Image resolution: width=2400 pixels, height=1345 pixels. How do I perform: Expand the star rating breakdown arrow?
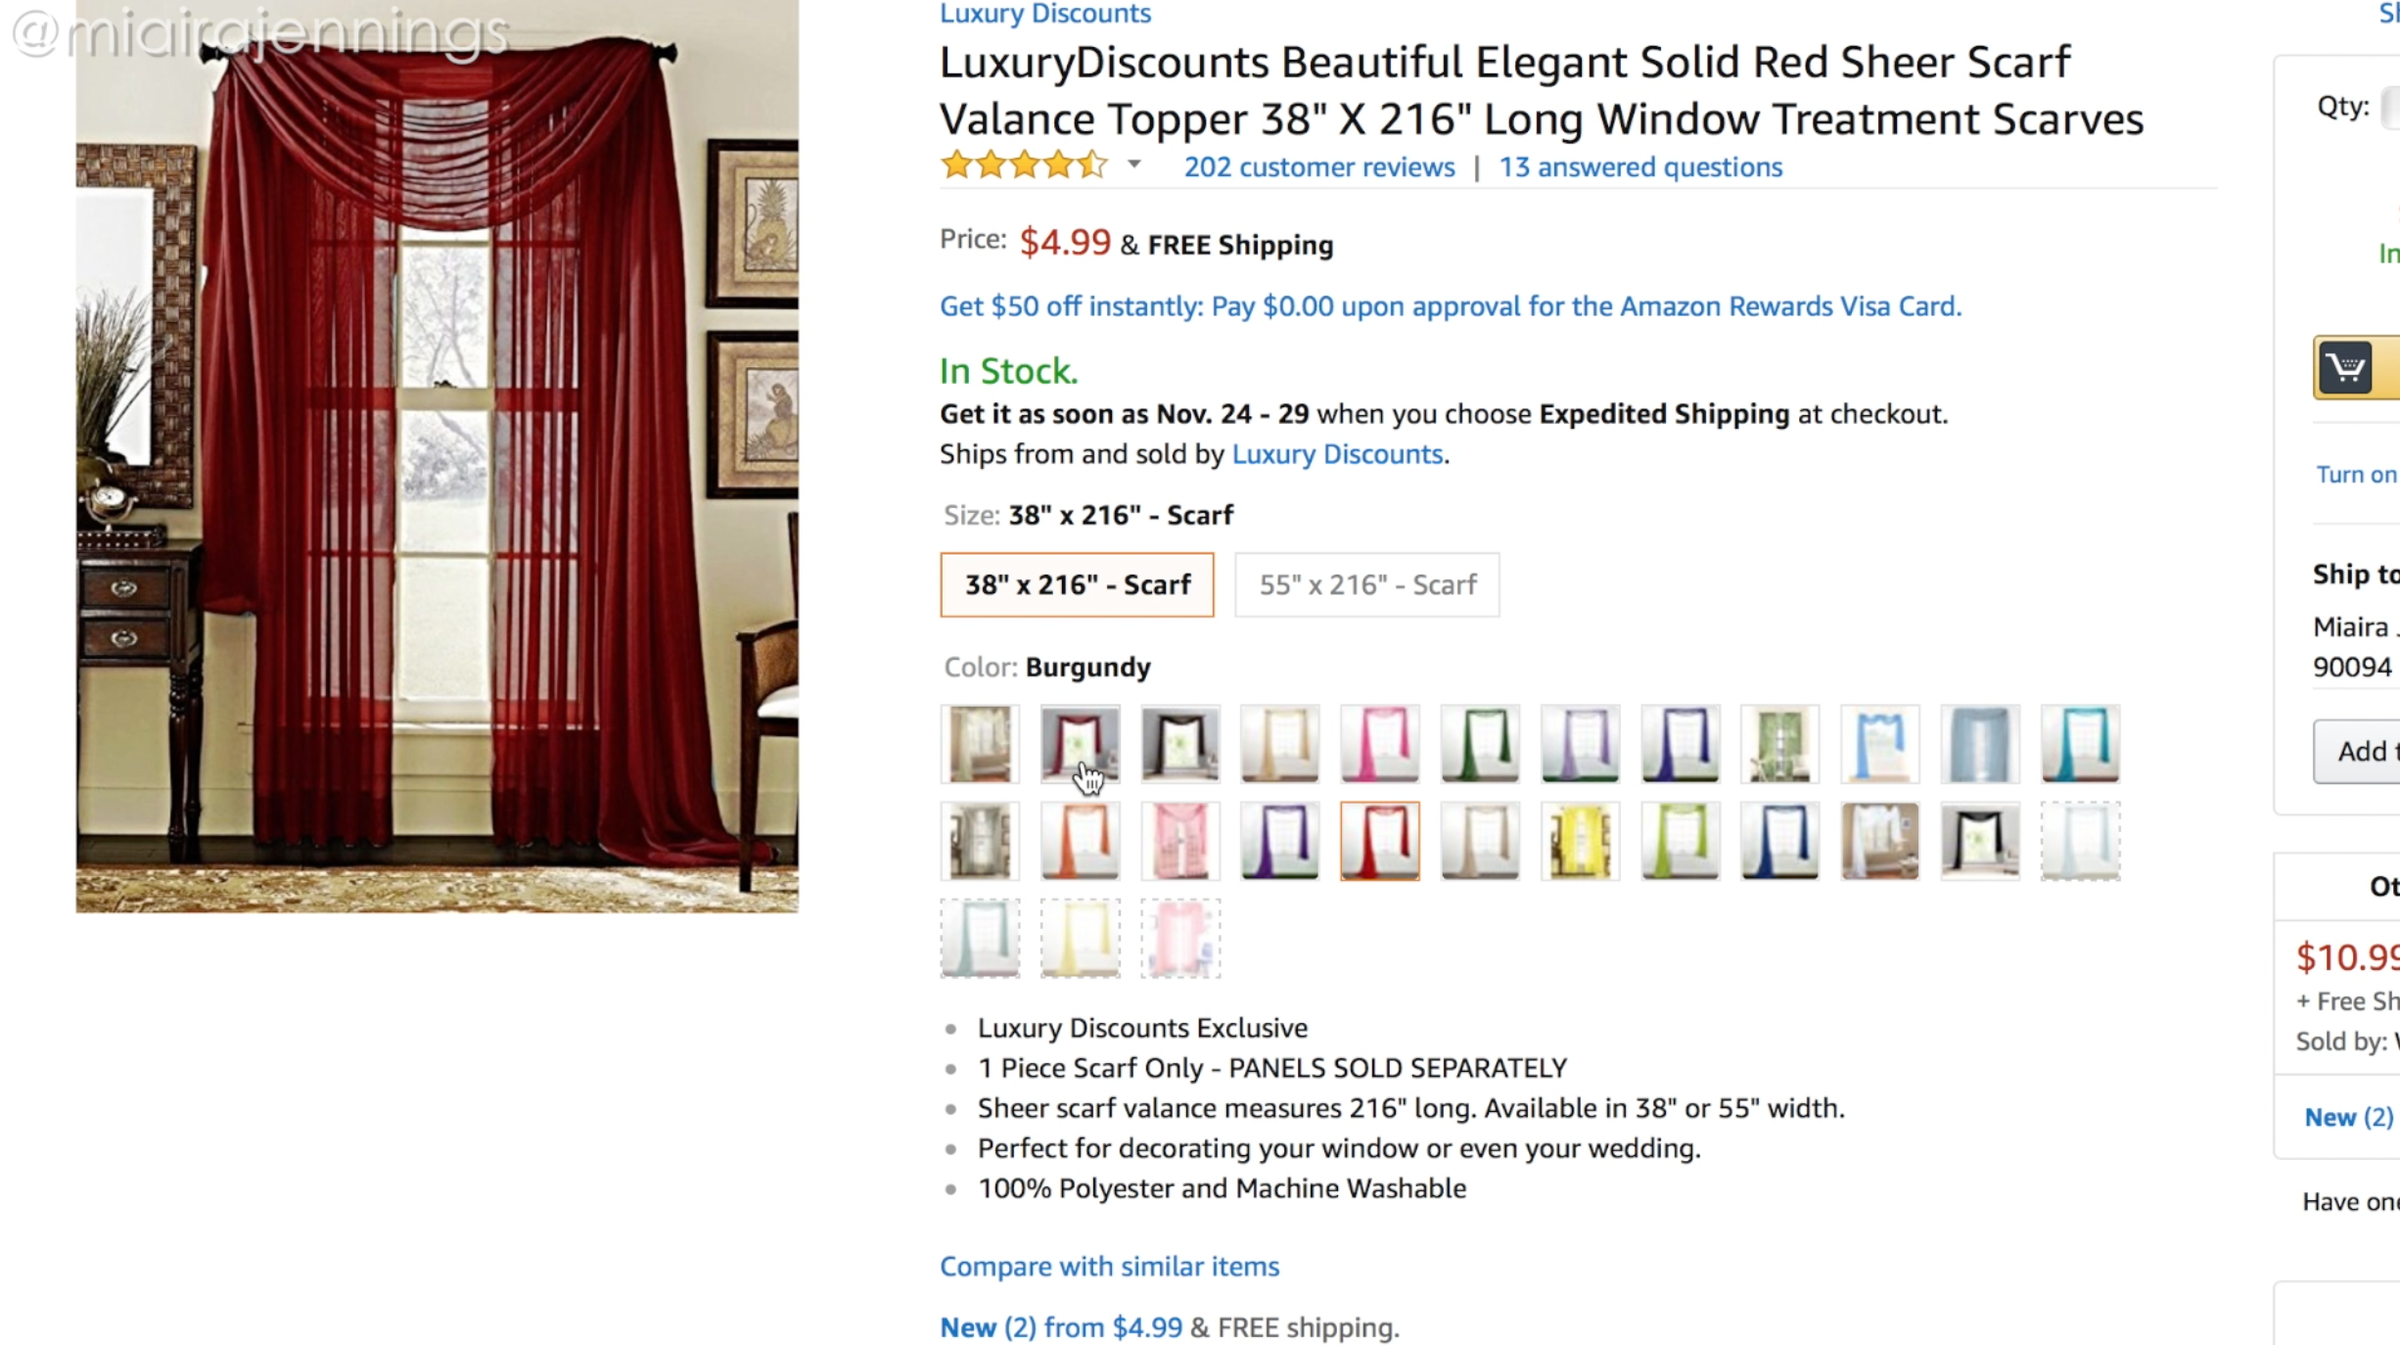click(x=1134, y=164)
